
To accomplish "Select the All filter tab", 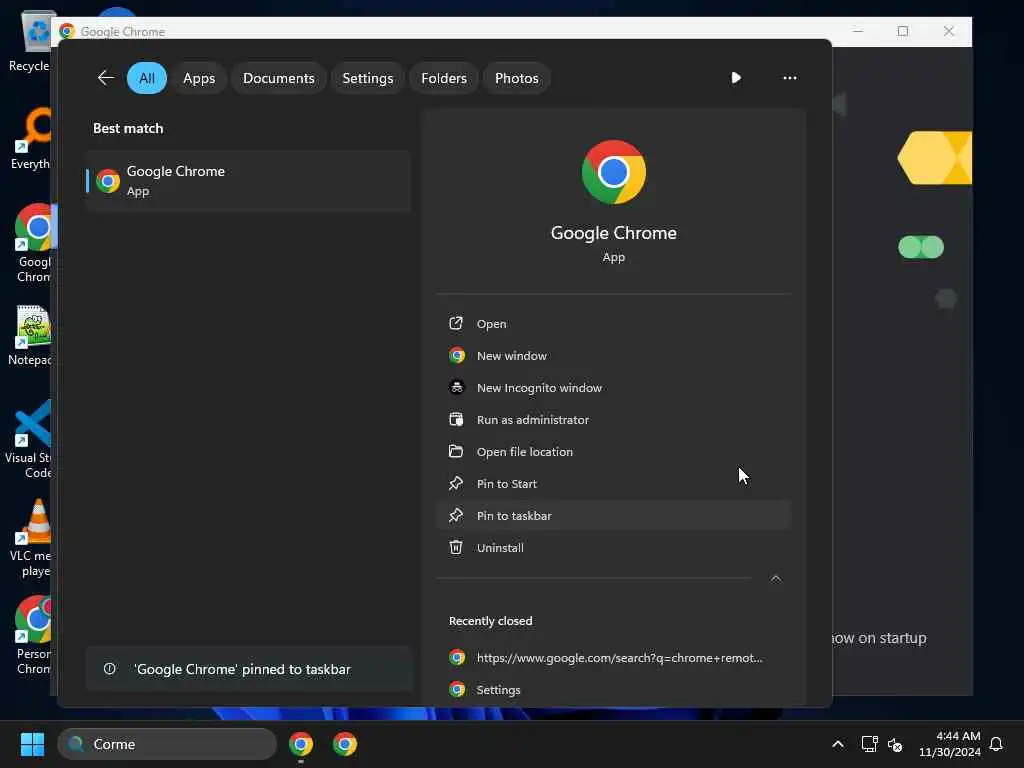I will [x=147, y=78].
